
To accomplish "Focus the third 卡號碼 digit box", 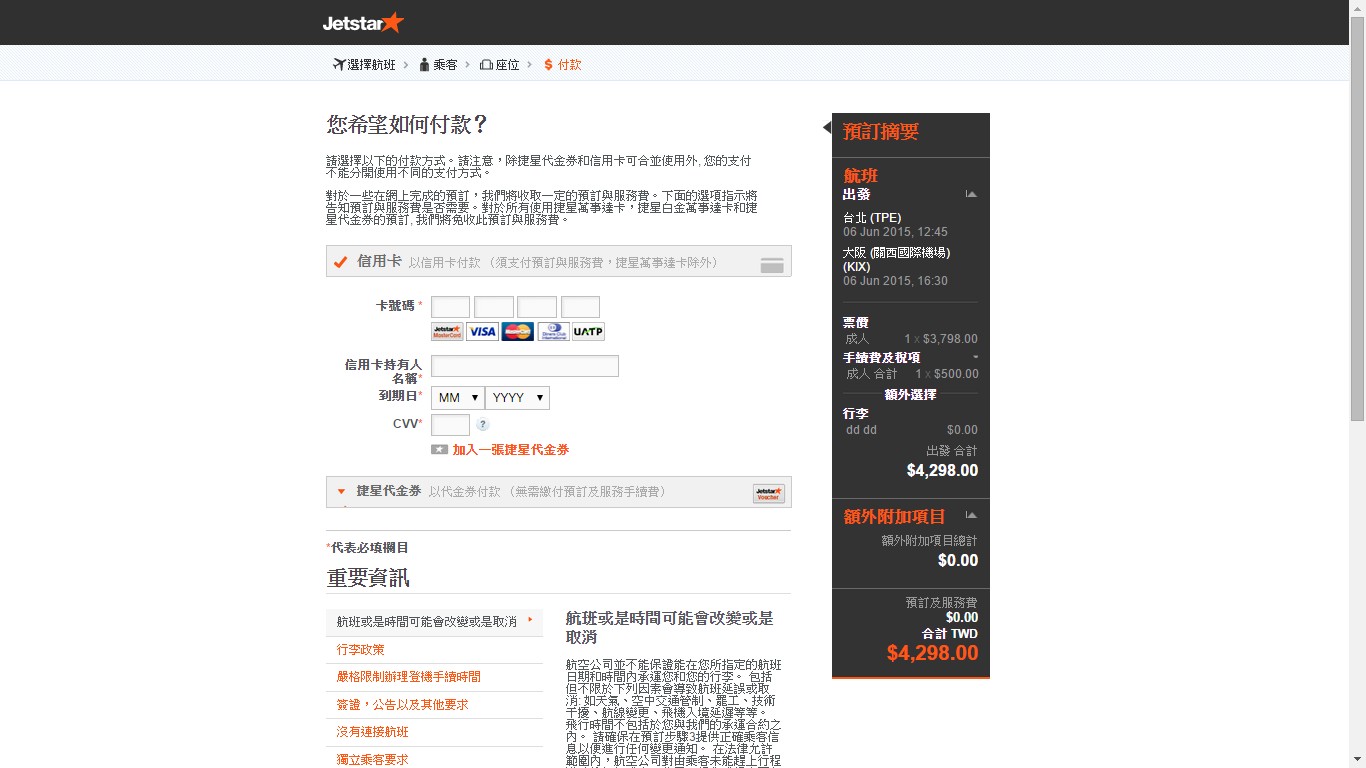I will 537,307.
